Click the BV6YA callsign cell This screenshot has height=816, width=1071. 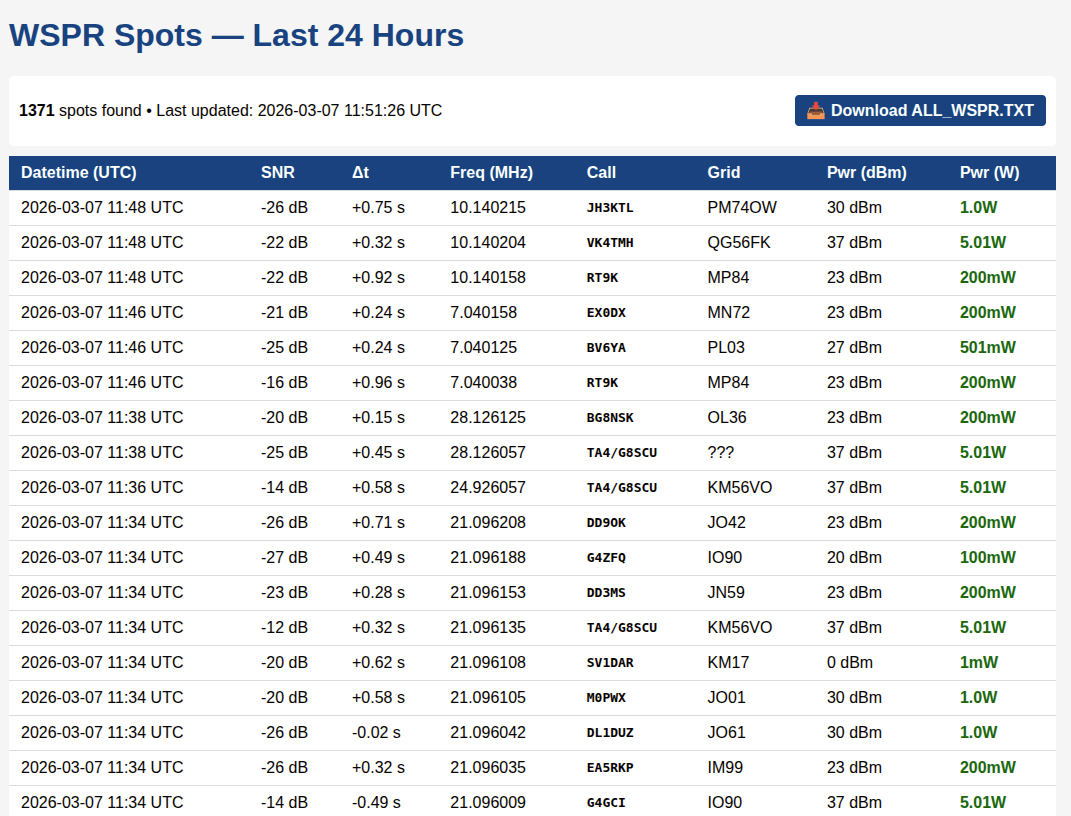pyautogui.click(x=606, y=348)
